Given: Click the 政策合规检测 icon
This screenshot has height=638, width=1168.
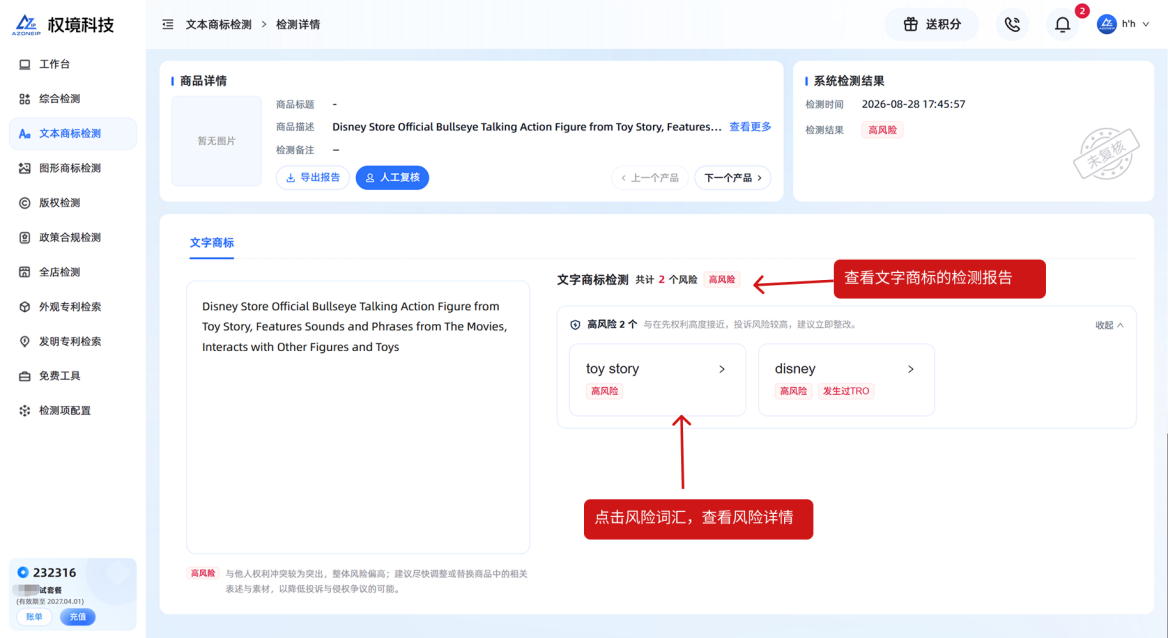Looking at the screenshot, I should pos(25,237).
